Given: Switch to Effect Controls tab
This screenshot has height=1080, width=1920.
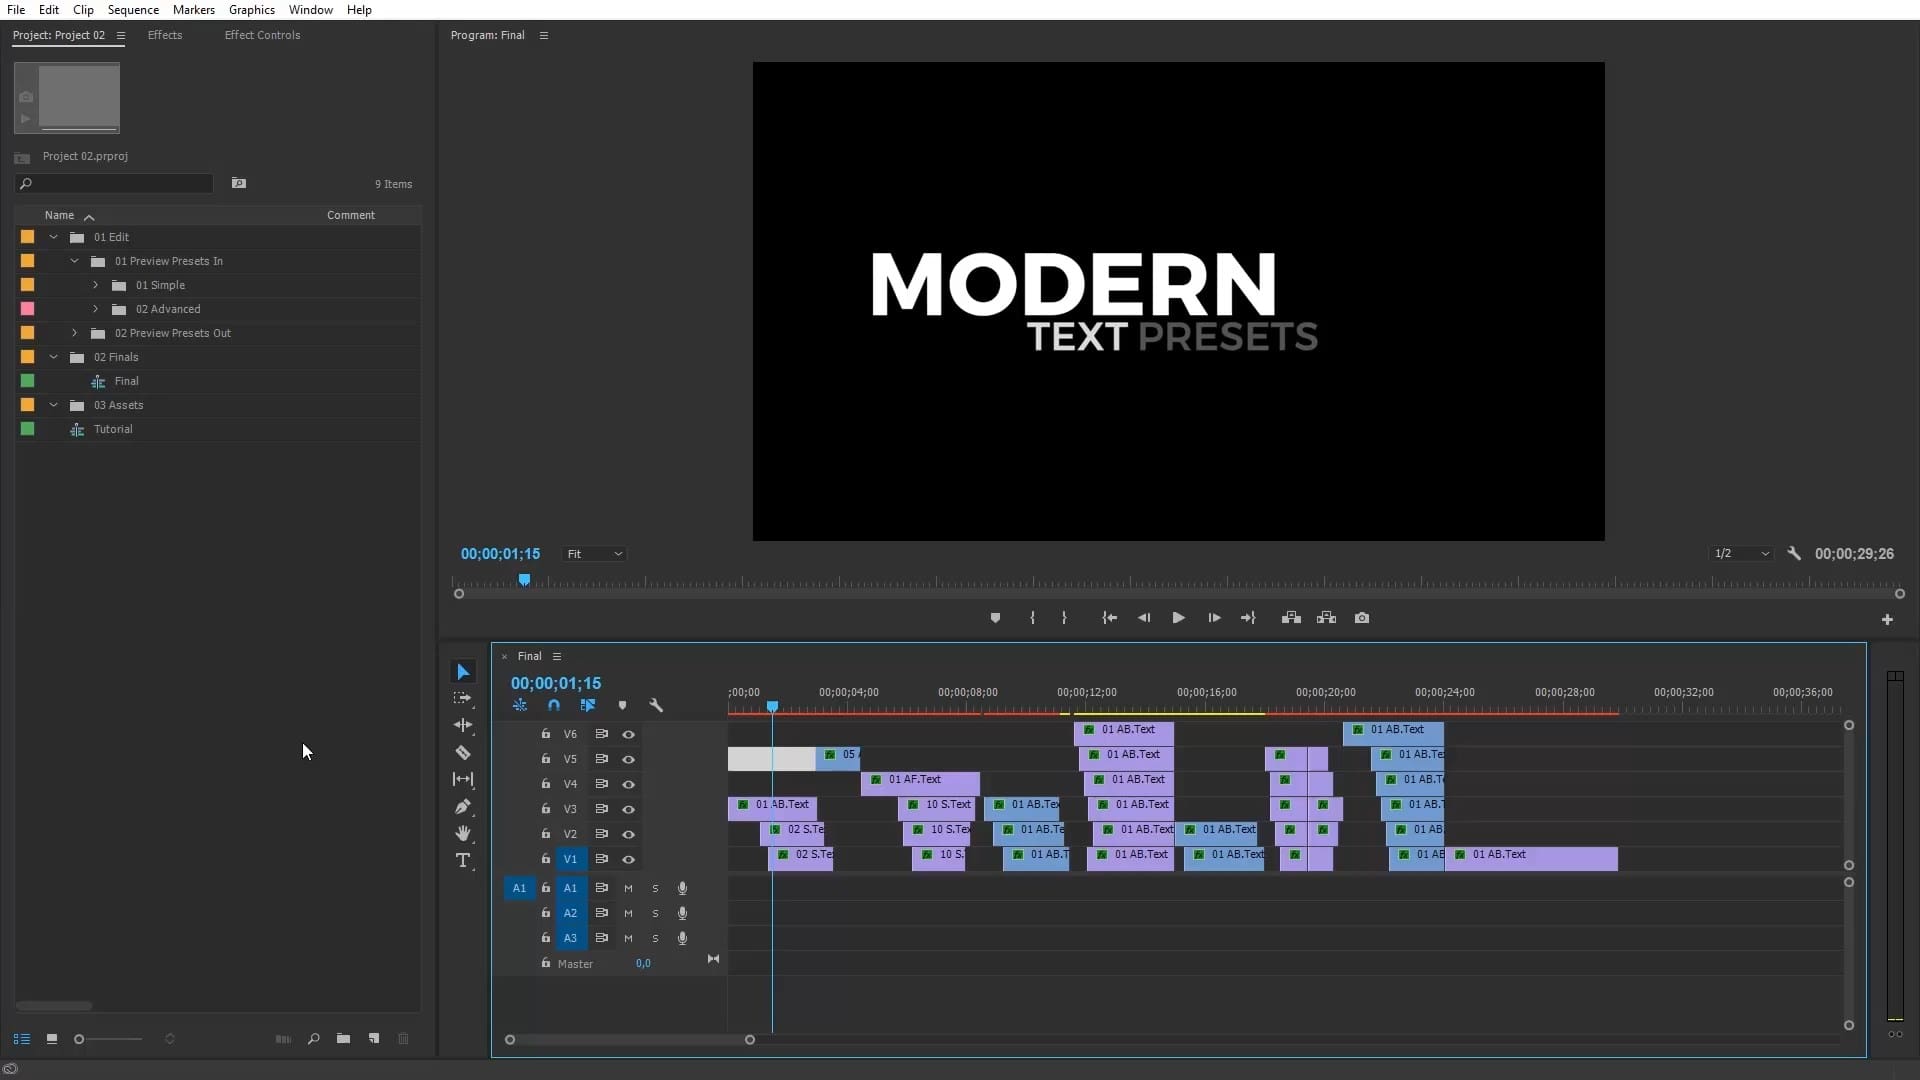Looking at the screenshot, I should click(262, 35).
